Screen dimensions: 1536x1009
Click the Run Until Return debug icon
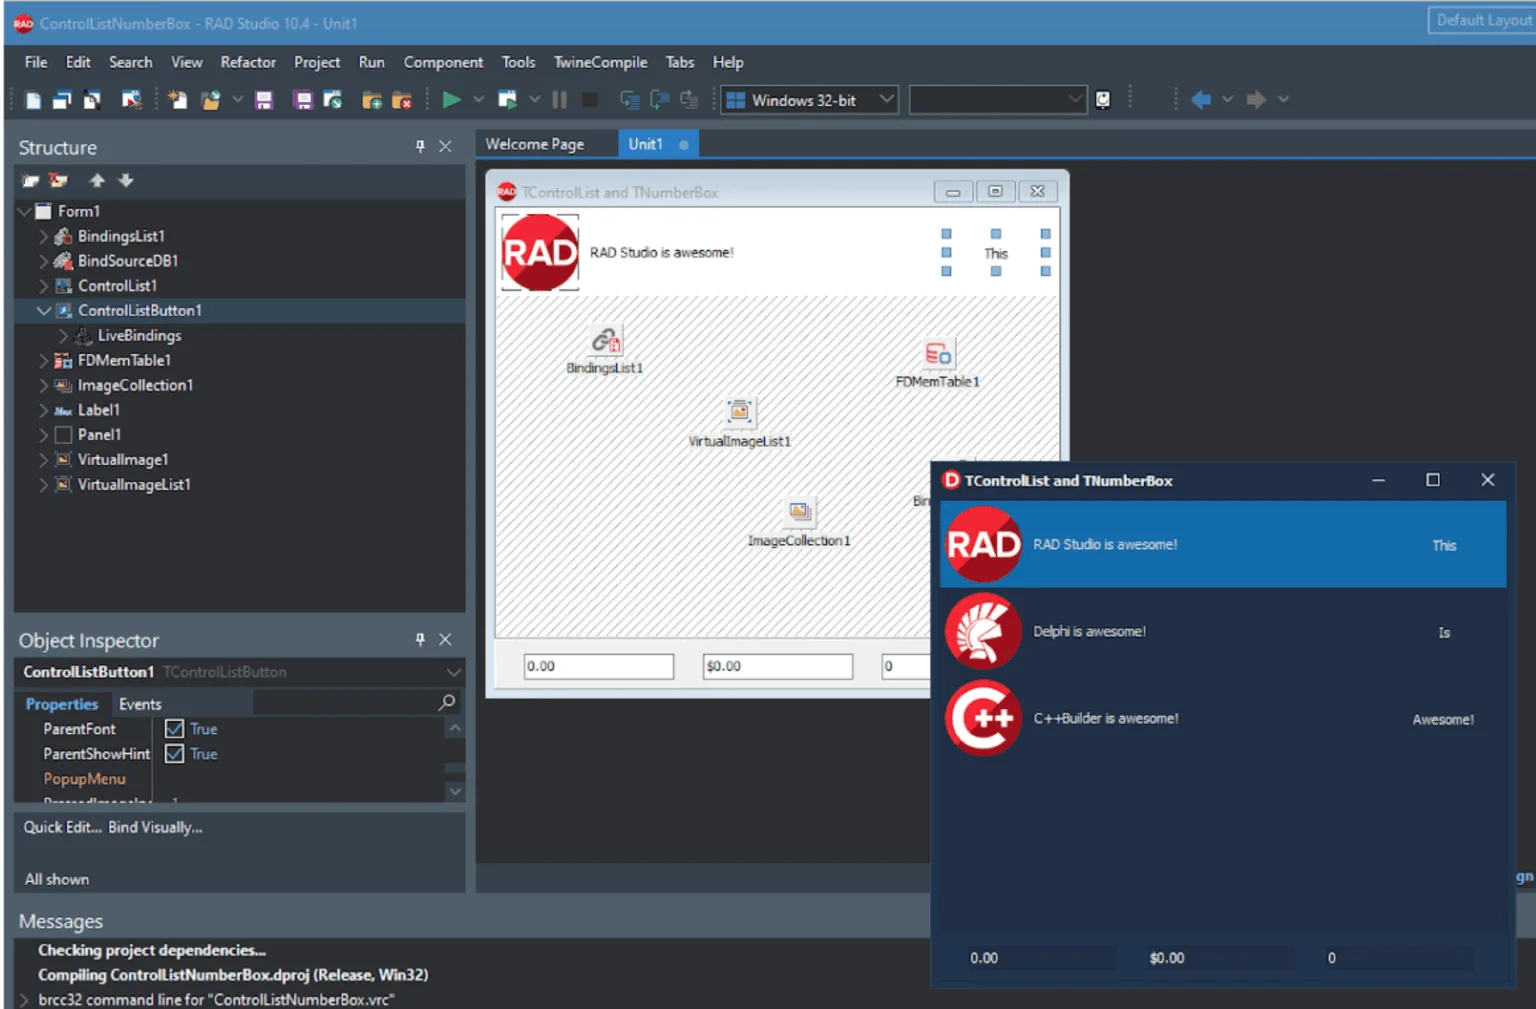[x=689, y=100]
